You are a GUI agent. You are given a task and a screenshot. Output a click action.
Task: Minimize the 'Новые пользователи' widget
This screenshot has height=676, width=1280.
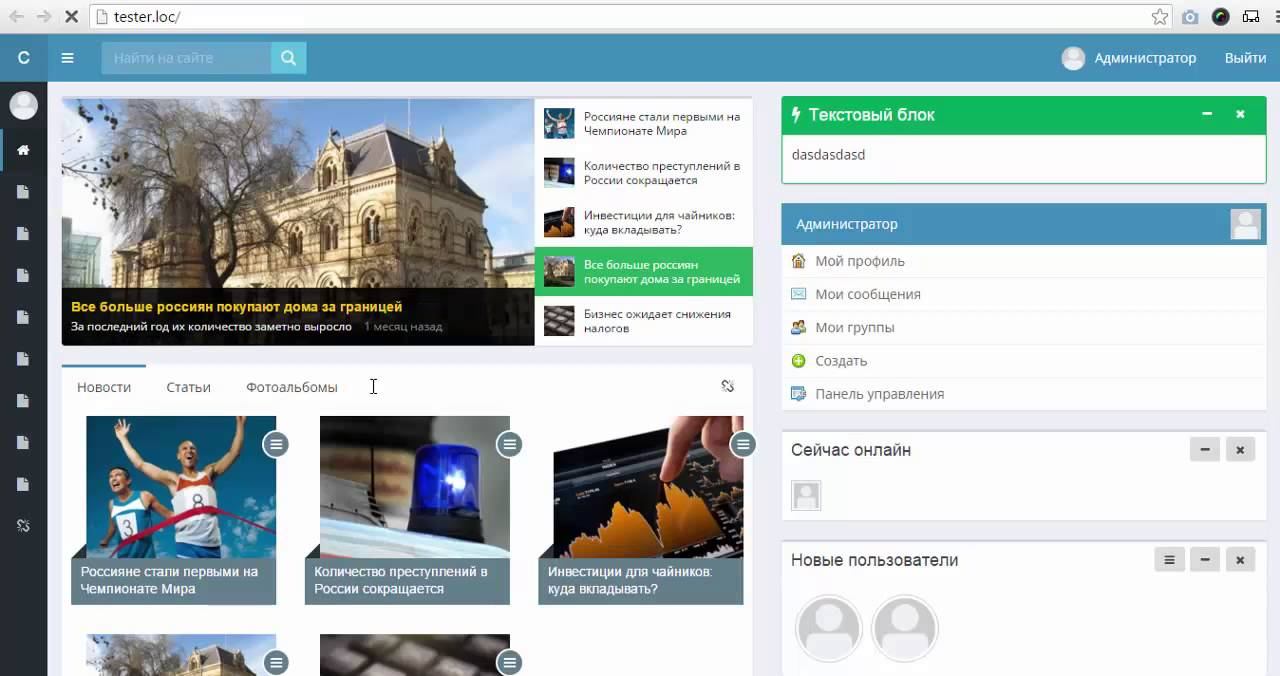tap(1205, 560)
